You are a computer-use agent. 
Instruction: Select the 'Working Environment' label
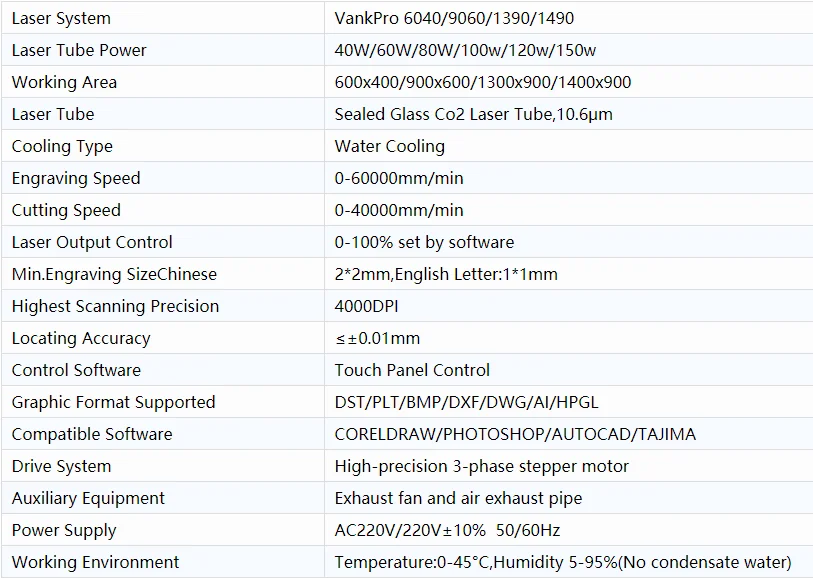point(95,562)
